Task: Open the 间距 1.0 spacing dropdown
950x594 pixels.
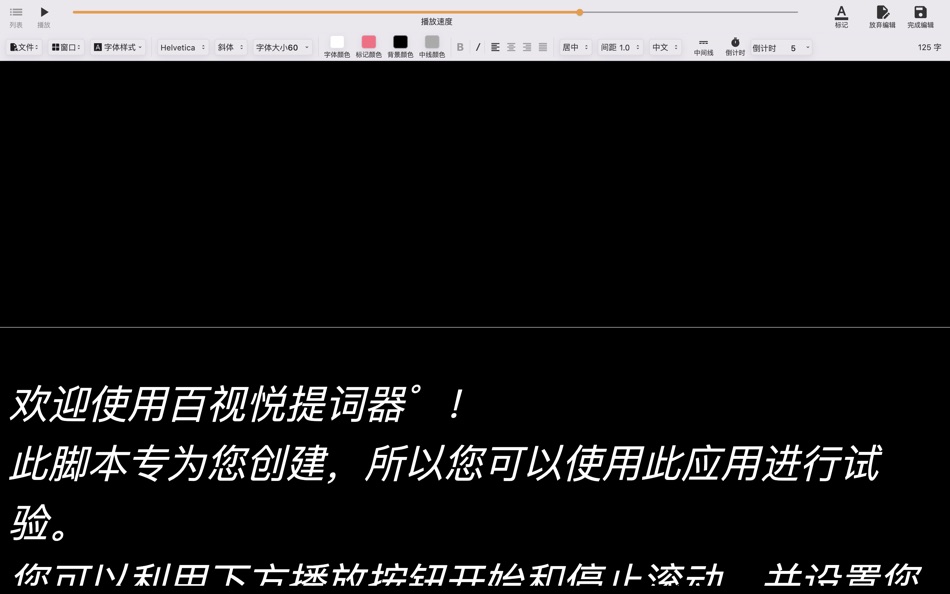Action: pos(620,47)
